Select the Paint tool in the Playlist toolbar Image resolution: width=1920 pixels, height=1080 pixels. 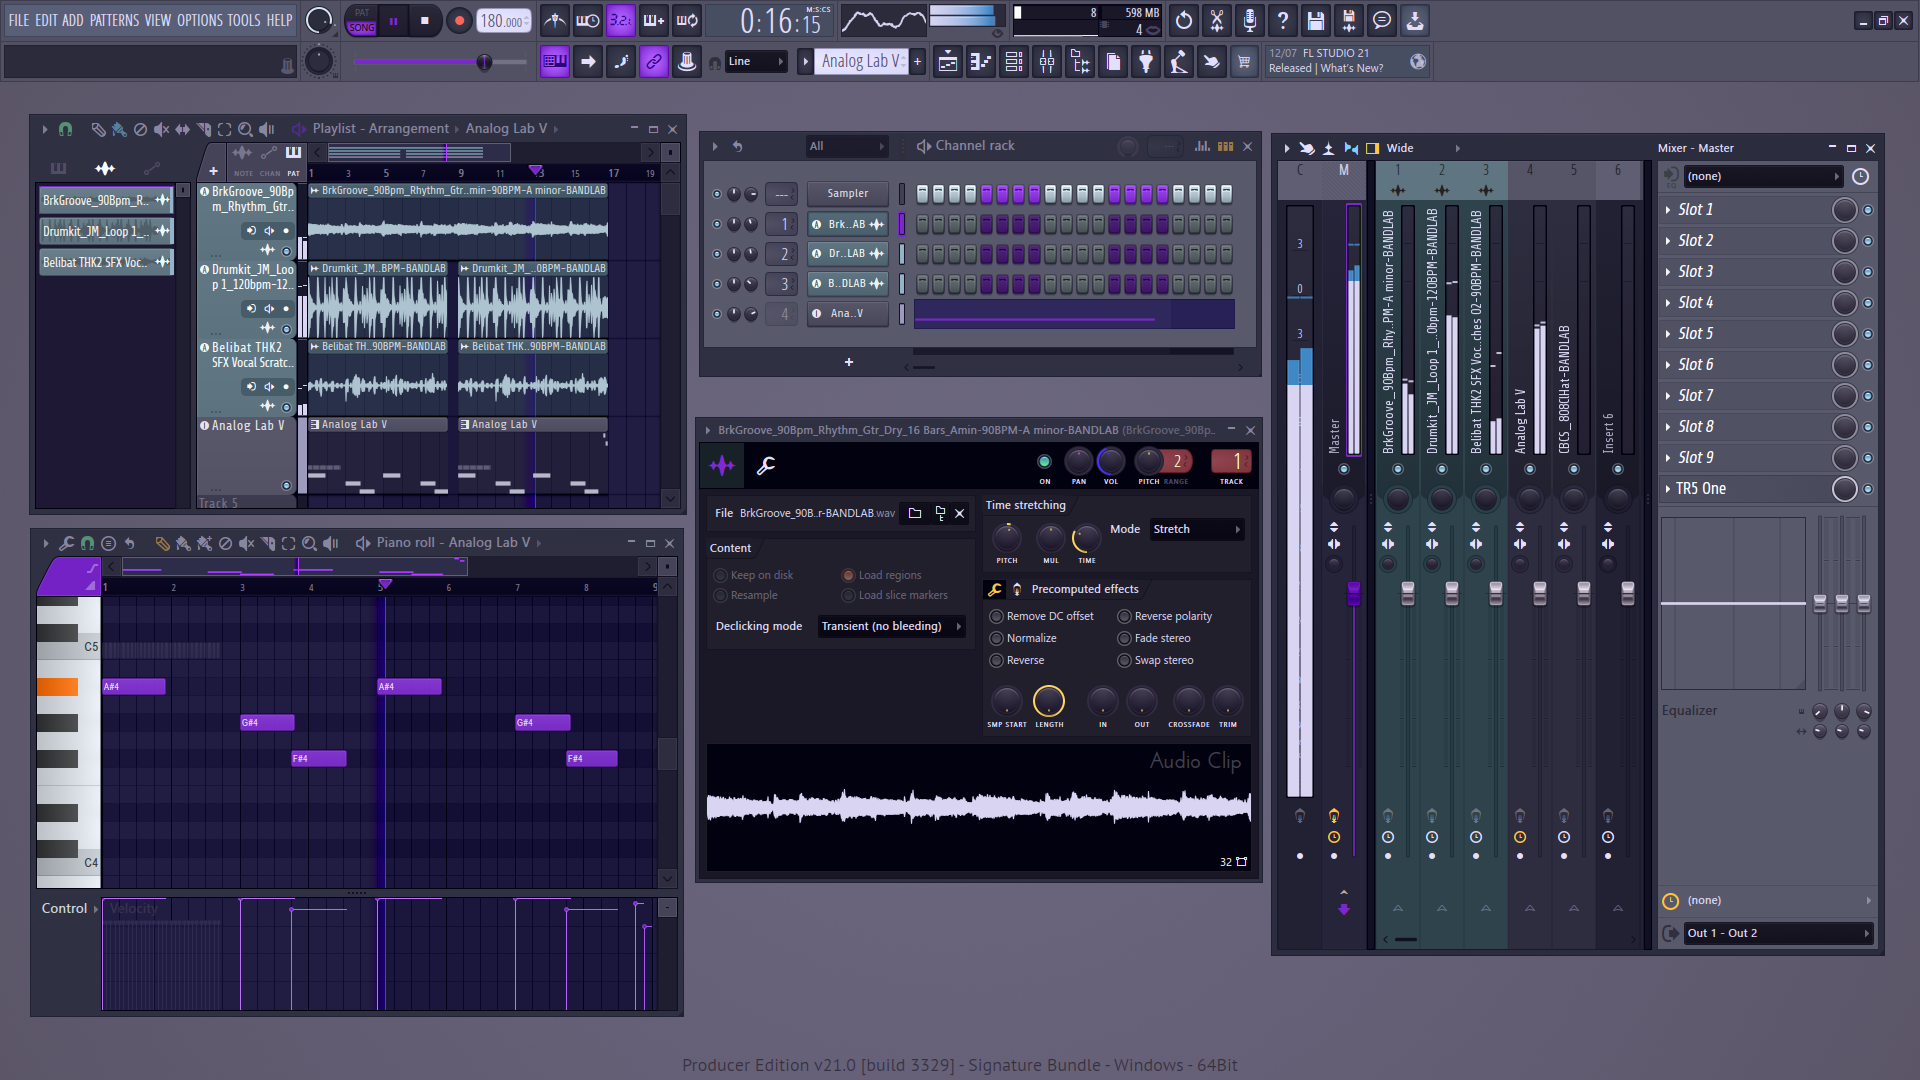(x=117, y=128)
